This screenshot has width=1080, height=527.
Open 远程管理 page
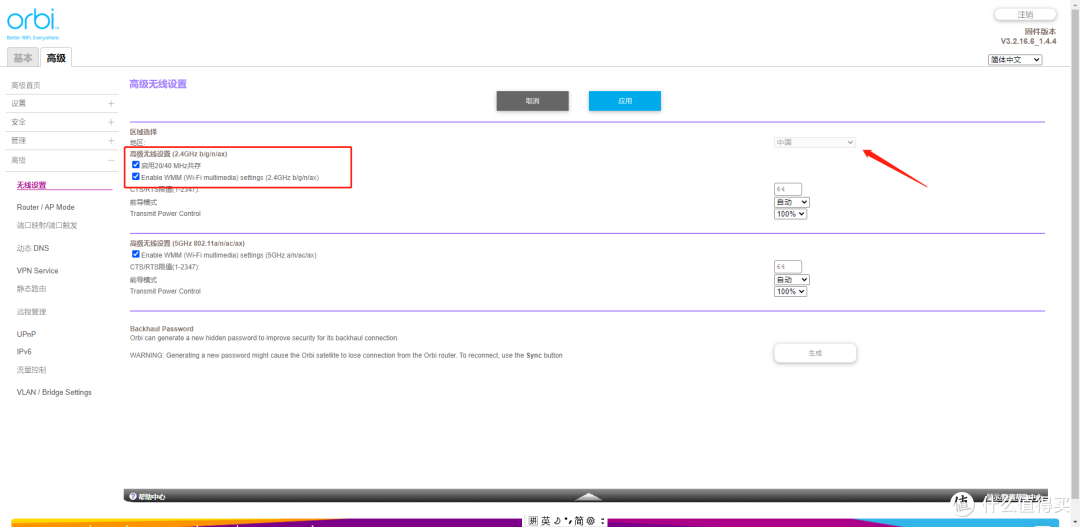pos(31,311)
